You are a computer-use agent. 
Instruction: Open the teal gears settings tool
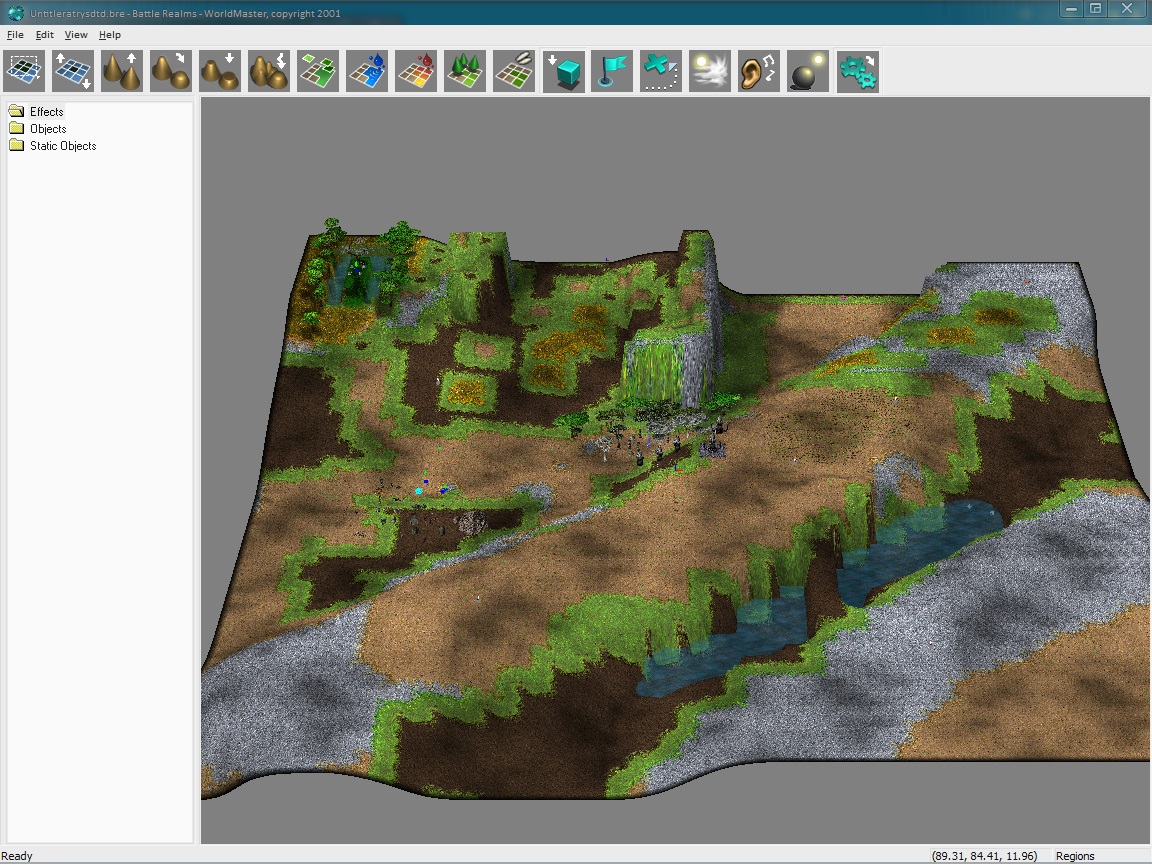[857, 71]
